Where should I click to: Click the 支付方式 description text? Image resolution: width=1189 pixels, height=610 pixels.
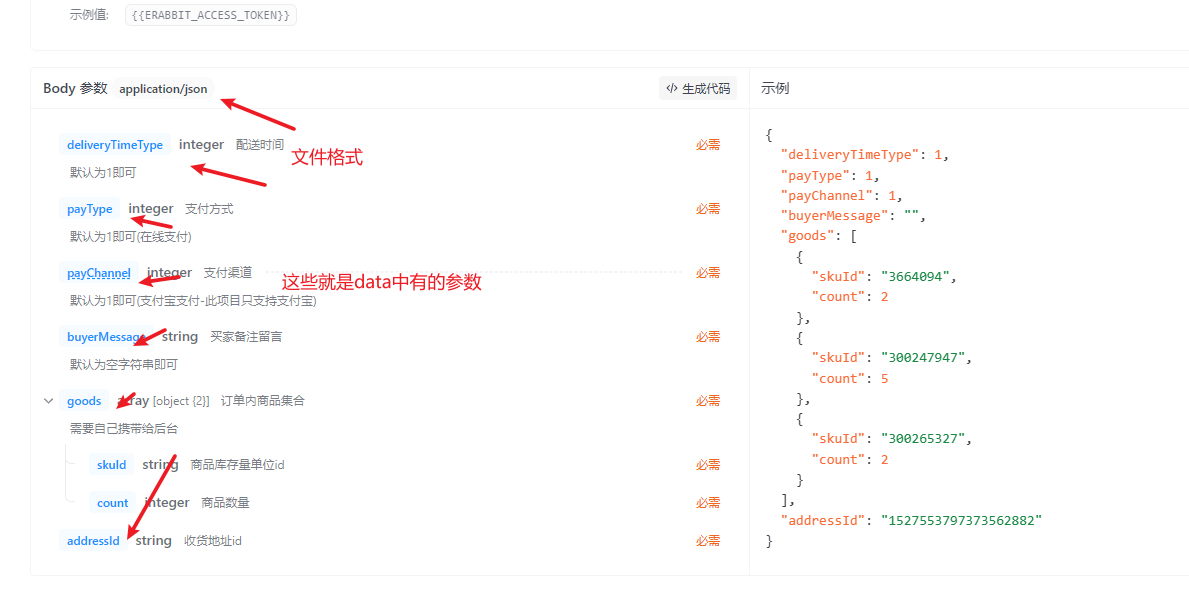209,209
